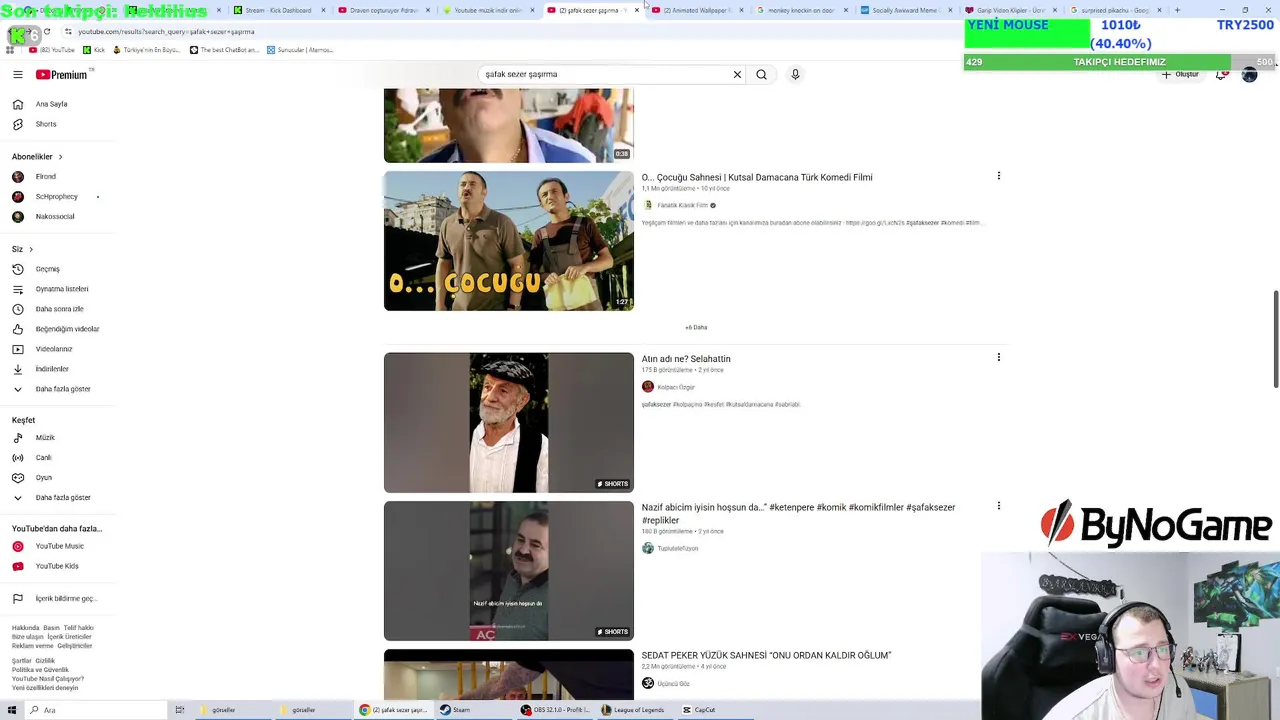Open League of Legends taskbar item

coord(633,710)
